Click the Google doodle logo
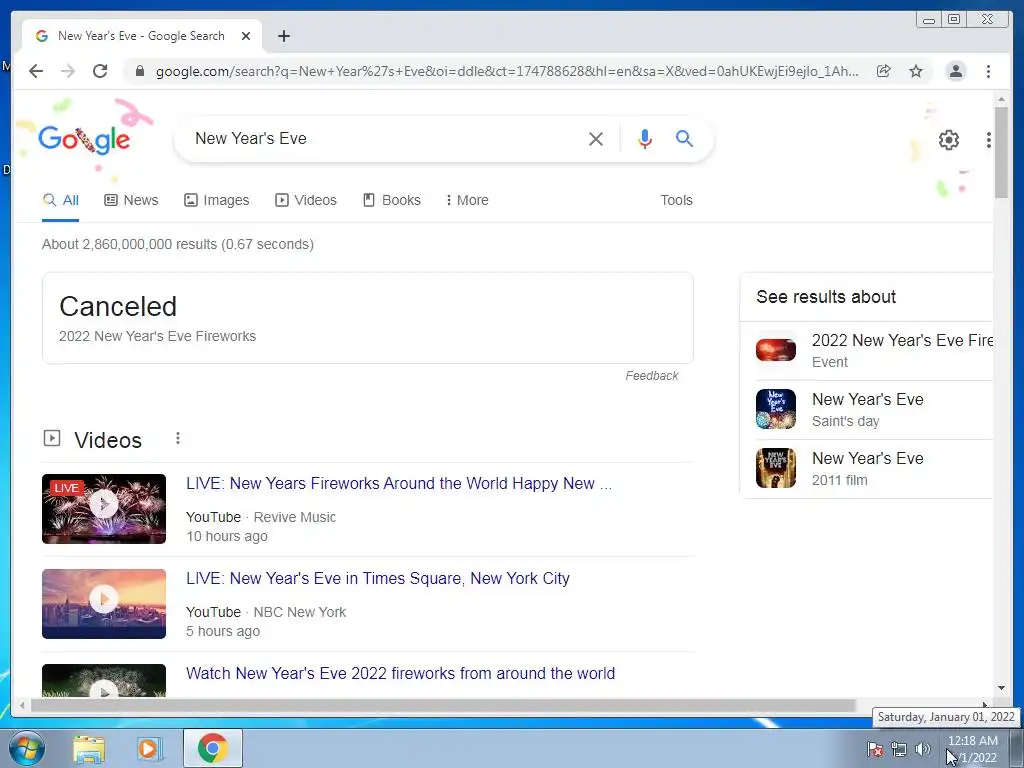Screen dimensions: 1024x768 pos(84,139)
